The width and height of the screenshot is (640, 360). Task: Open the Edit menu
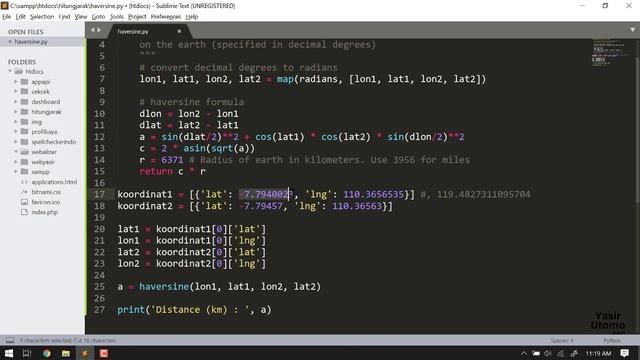[20, 17]
